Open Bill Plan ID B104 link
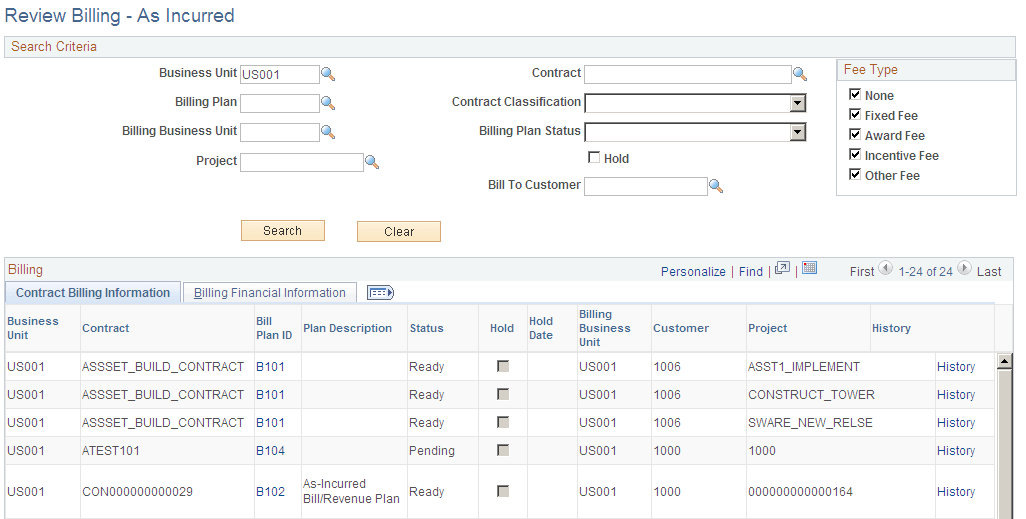The image size is (1026, 519). click(270, 450)
